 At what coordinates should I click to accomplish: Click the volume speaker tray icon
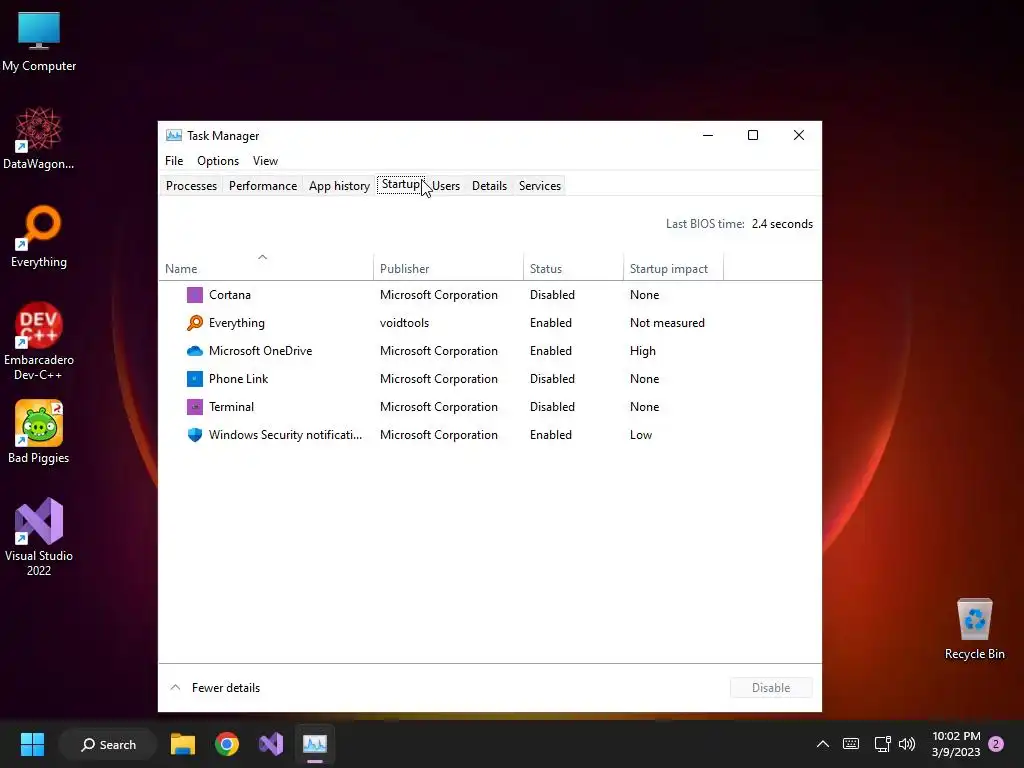coord(907,744)
